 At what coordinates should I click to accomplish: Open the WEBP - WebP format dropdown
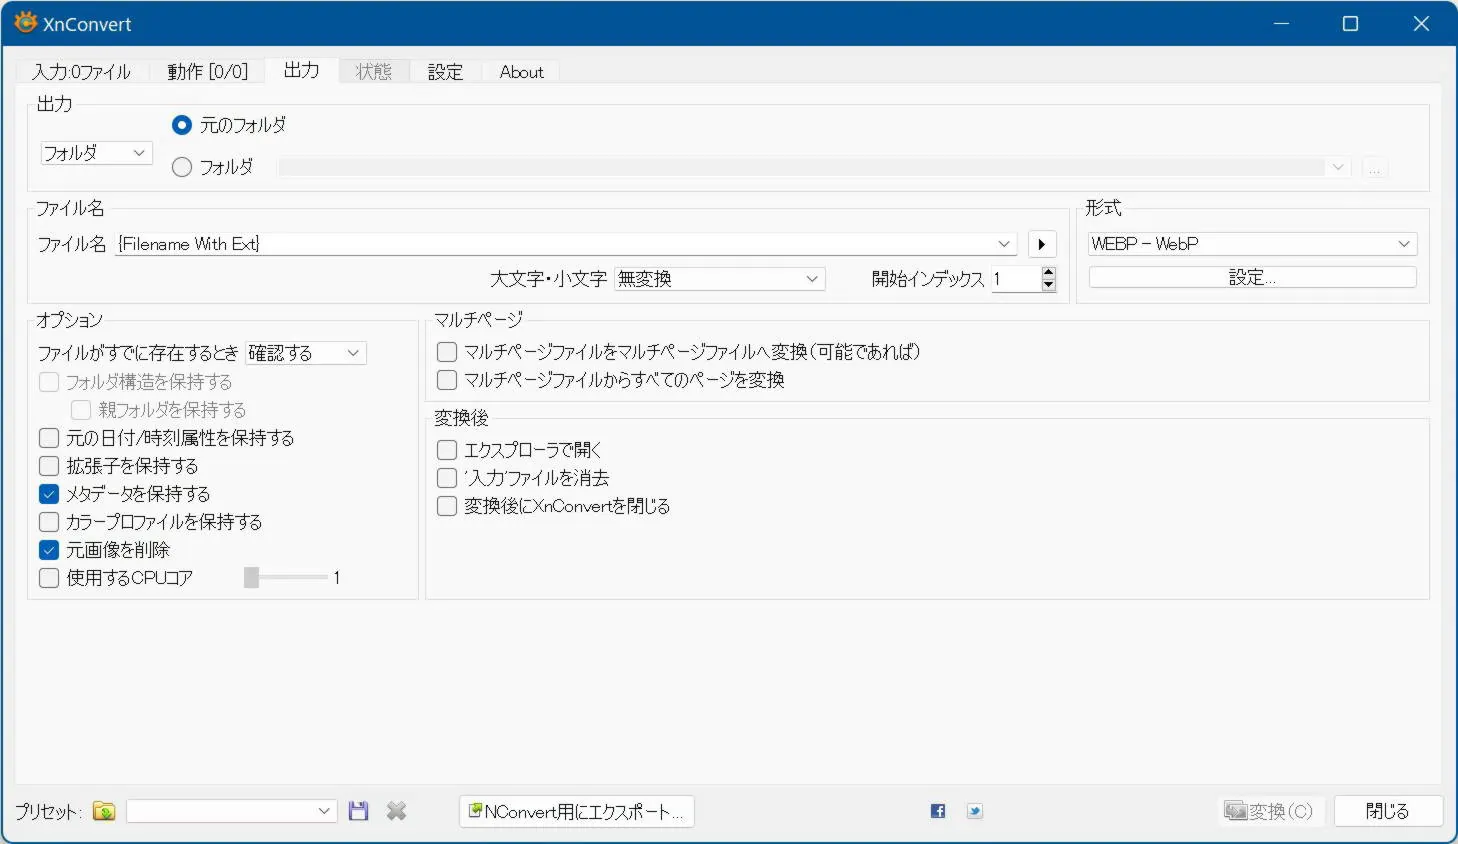click(x=1252, y=244)
